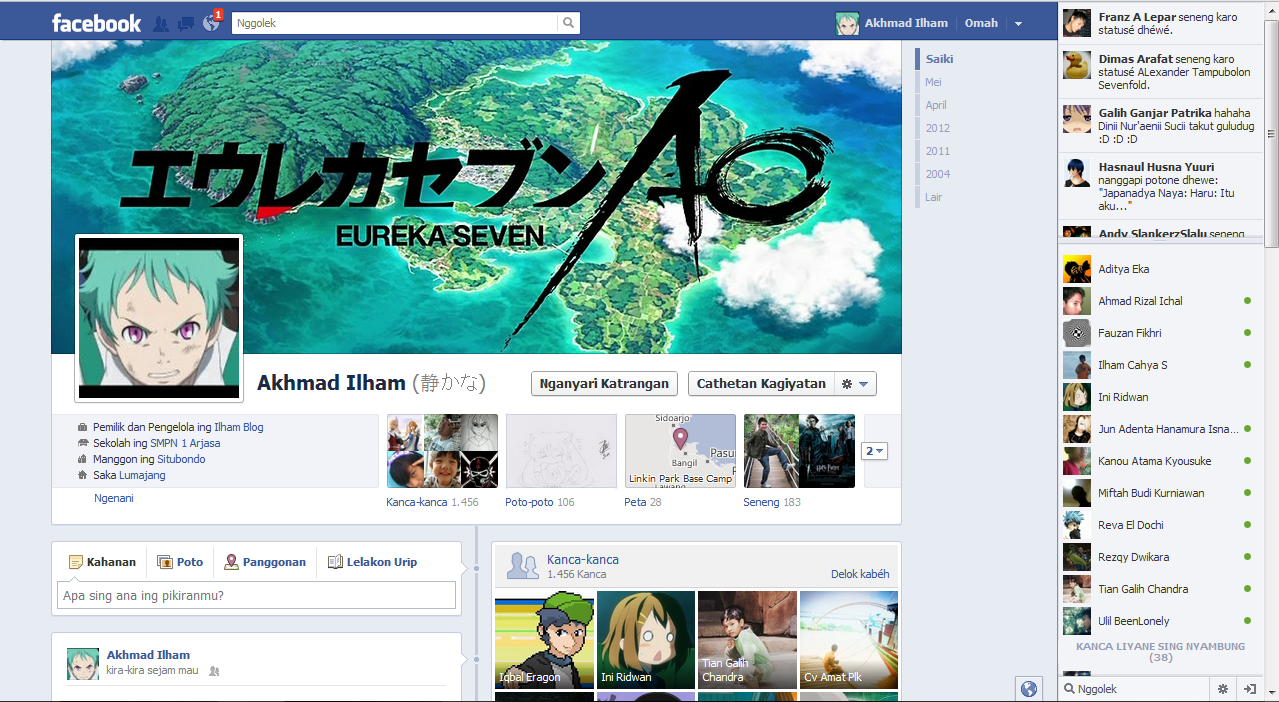Click the post audience icon near timestamp

click(214, 671)
